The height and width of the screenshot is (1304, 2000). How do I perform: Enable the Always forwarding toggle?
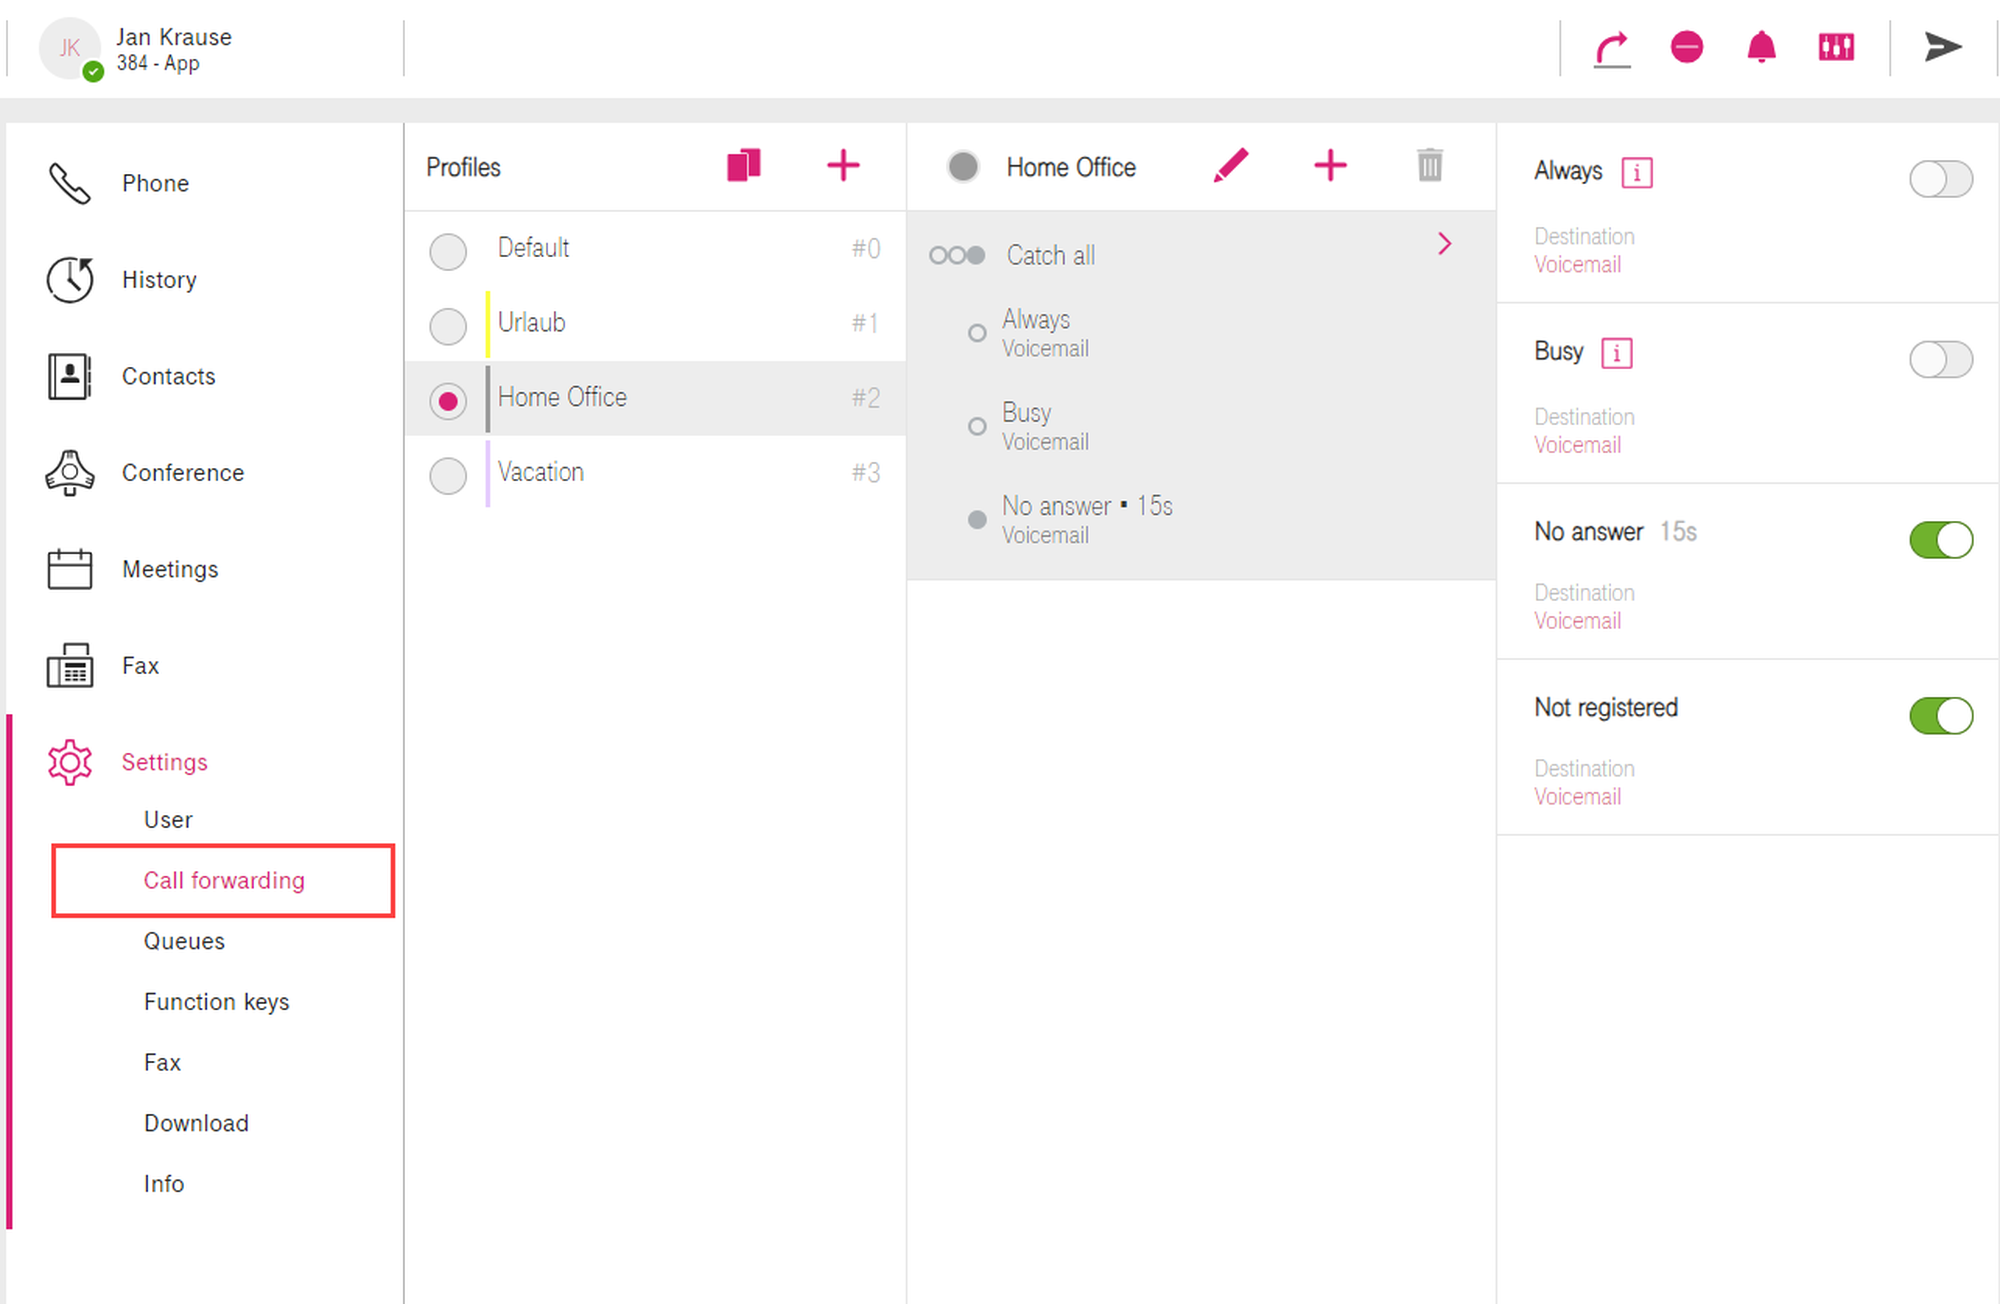point(1940,179)
